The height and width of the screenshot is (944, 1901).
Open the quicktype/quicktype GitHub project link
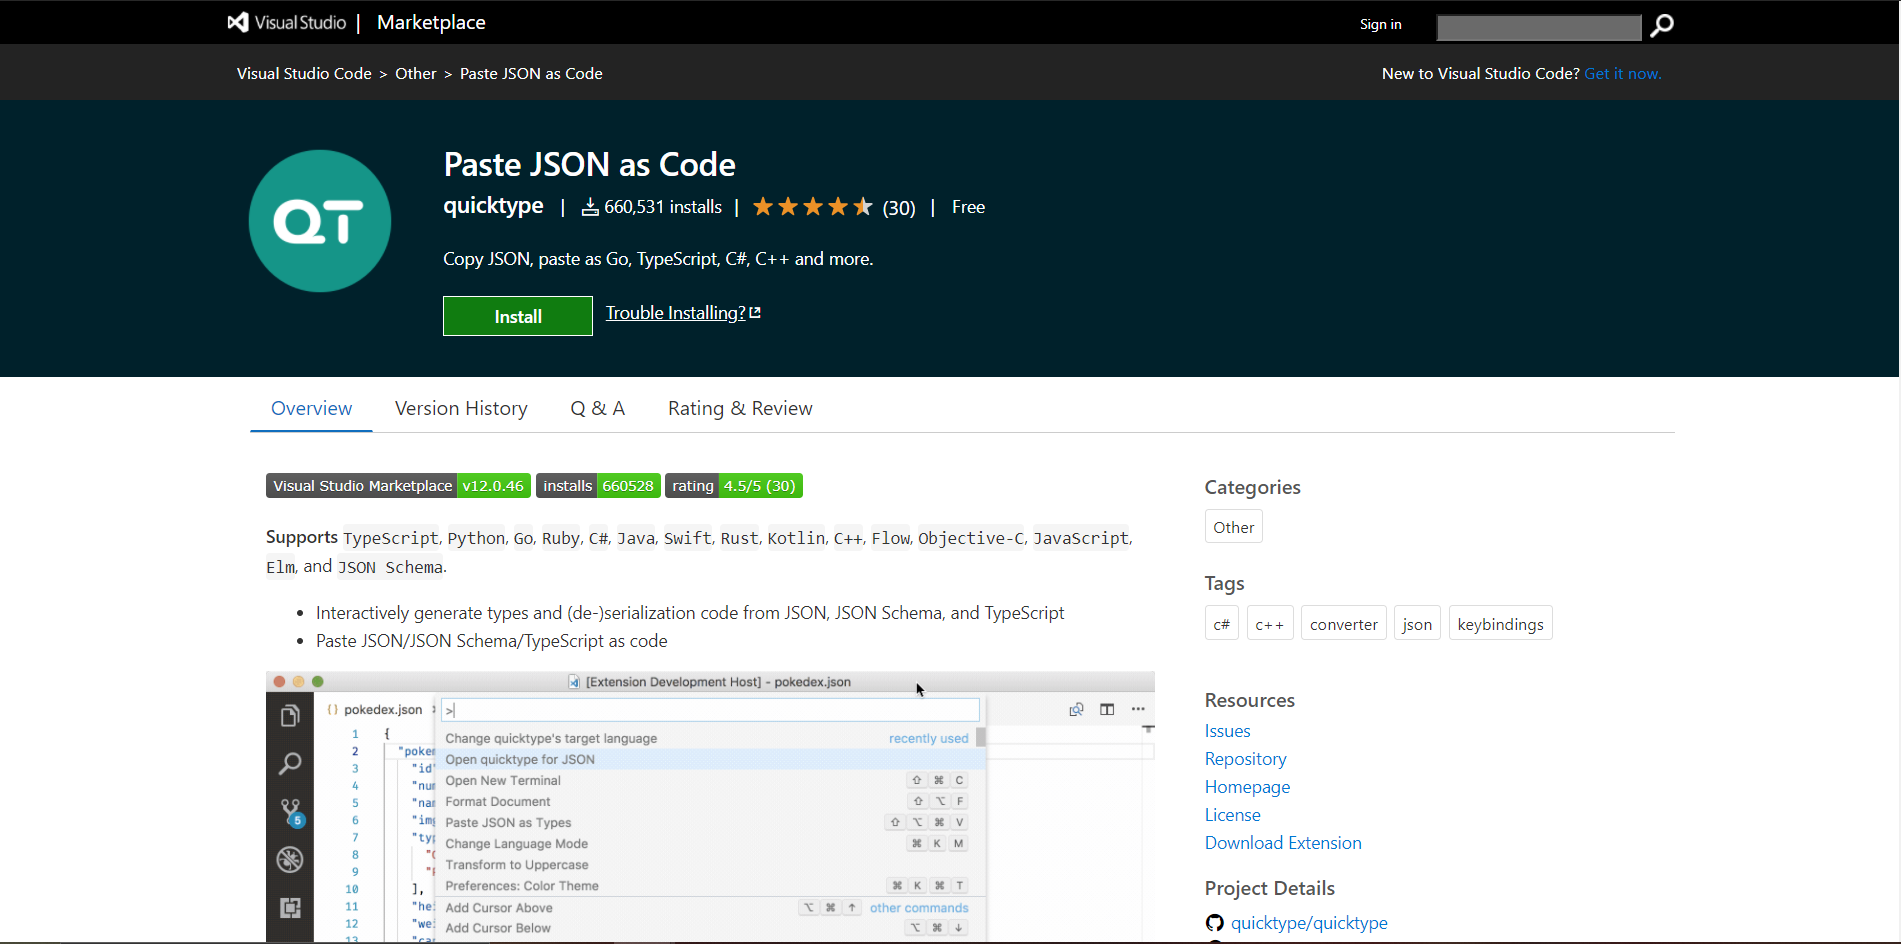coord(1309,923)
